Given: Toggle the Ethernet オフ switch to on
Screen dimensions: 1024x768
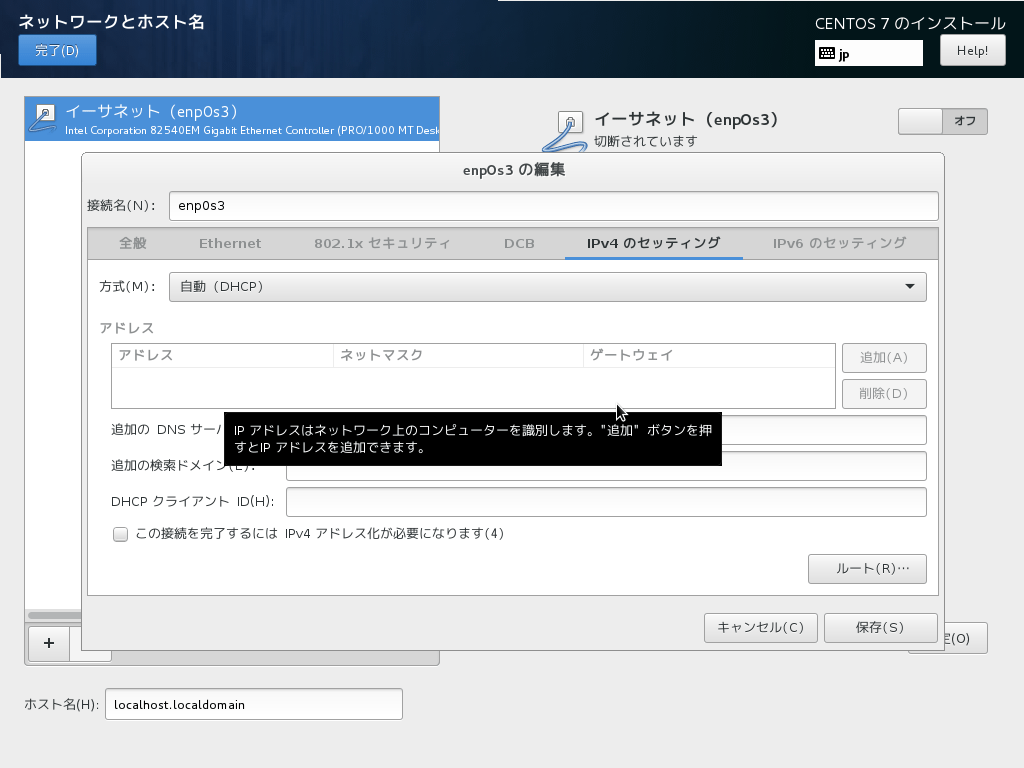Looking at the screenshot, I should (919, 121).
